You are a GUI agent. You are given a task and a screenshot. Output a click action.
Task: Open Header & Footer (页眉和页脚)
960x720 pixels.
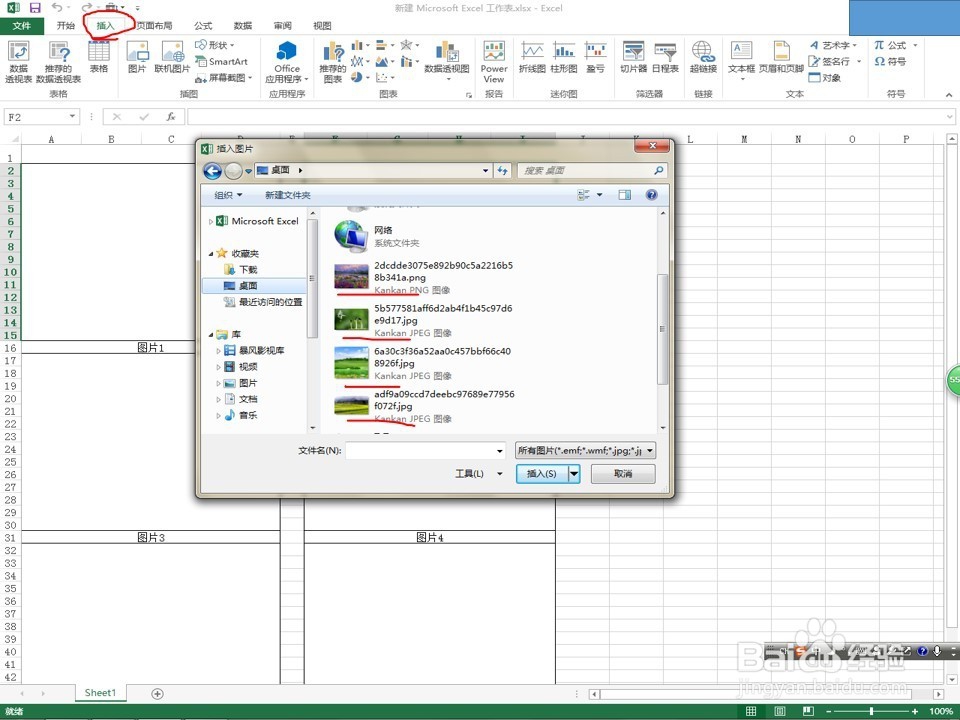[x=781, y=57]
